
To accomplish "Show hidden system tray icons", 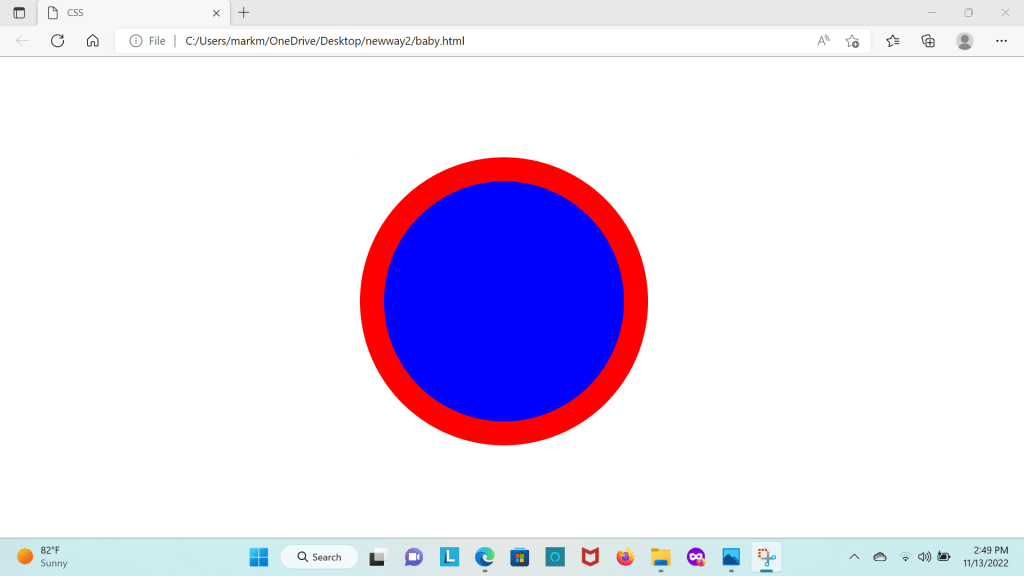I will (x=854, y=557).
